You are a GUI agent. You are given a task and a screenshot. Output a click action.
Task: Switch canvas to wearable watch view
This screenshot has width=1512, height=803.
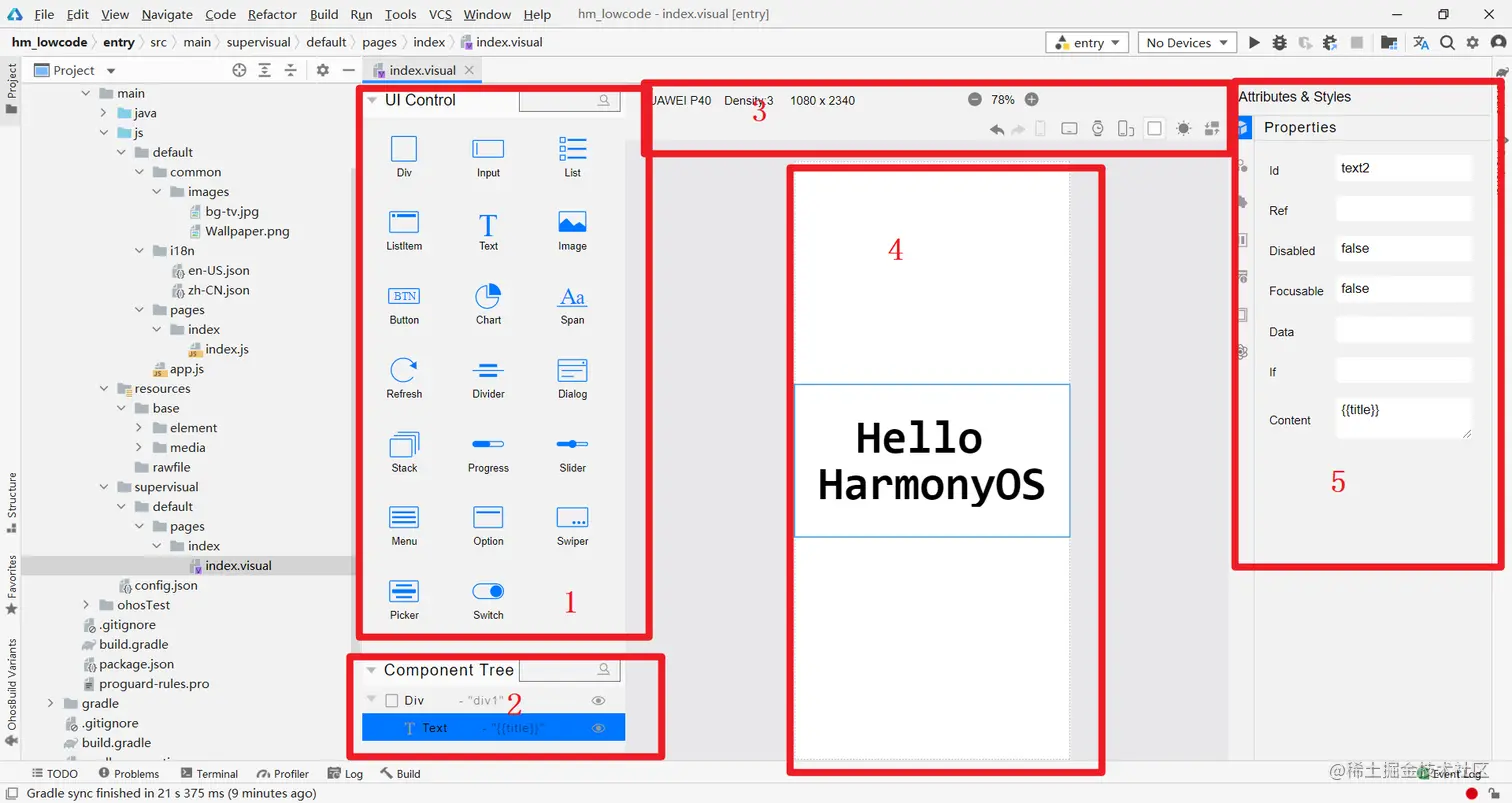(x=1098, y=128)
